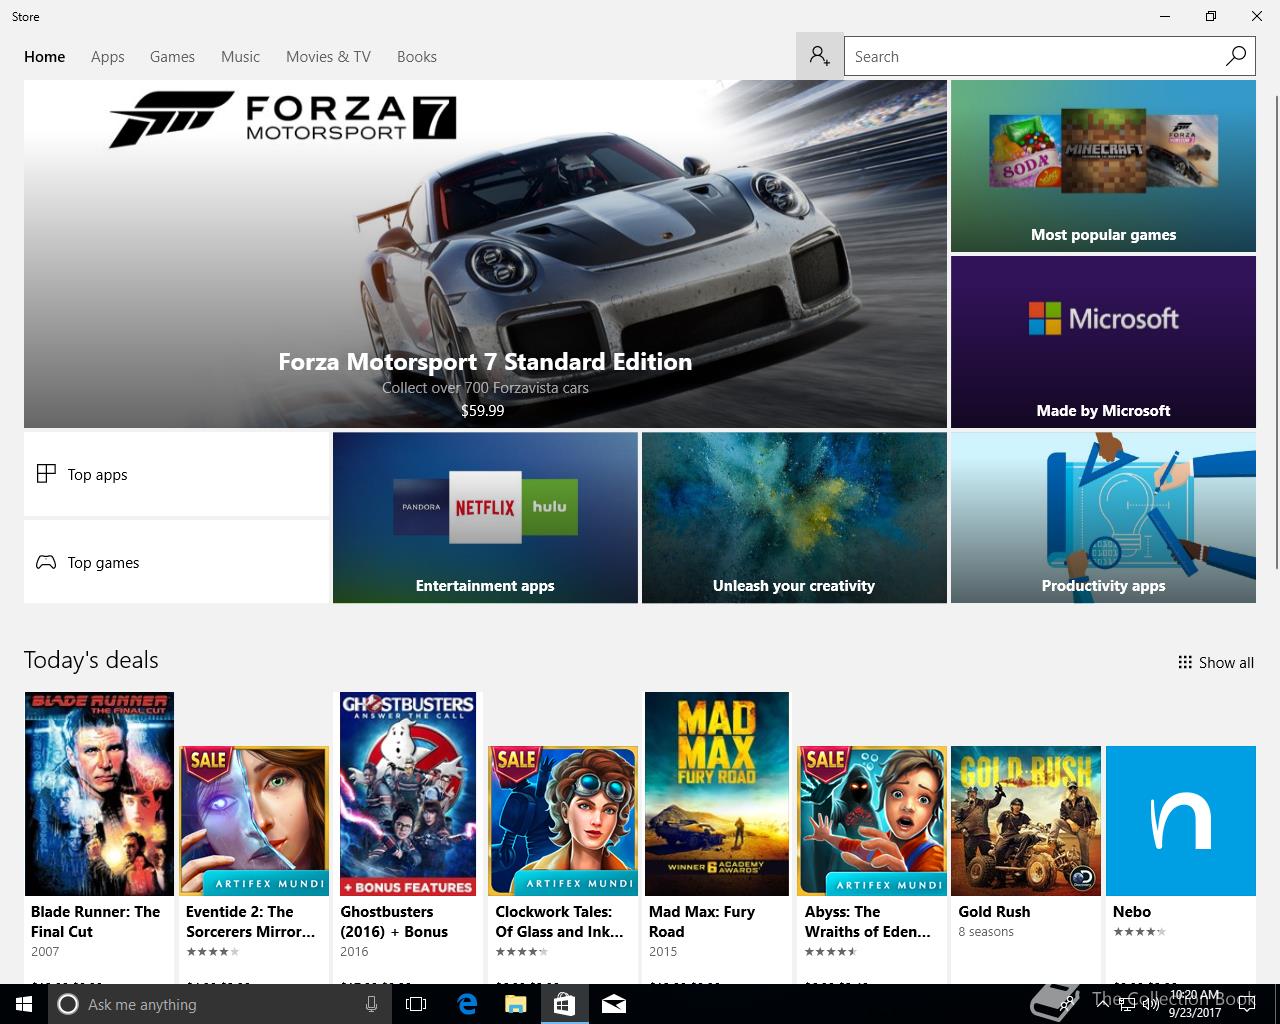Open the Unleash your creativity tile
The image size is (1280, 1024).
pyautogui.click(x=794, y=518)
